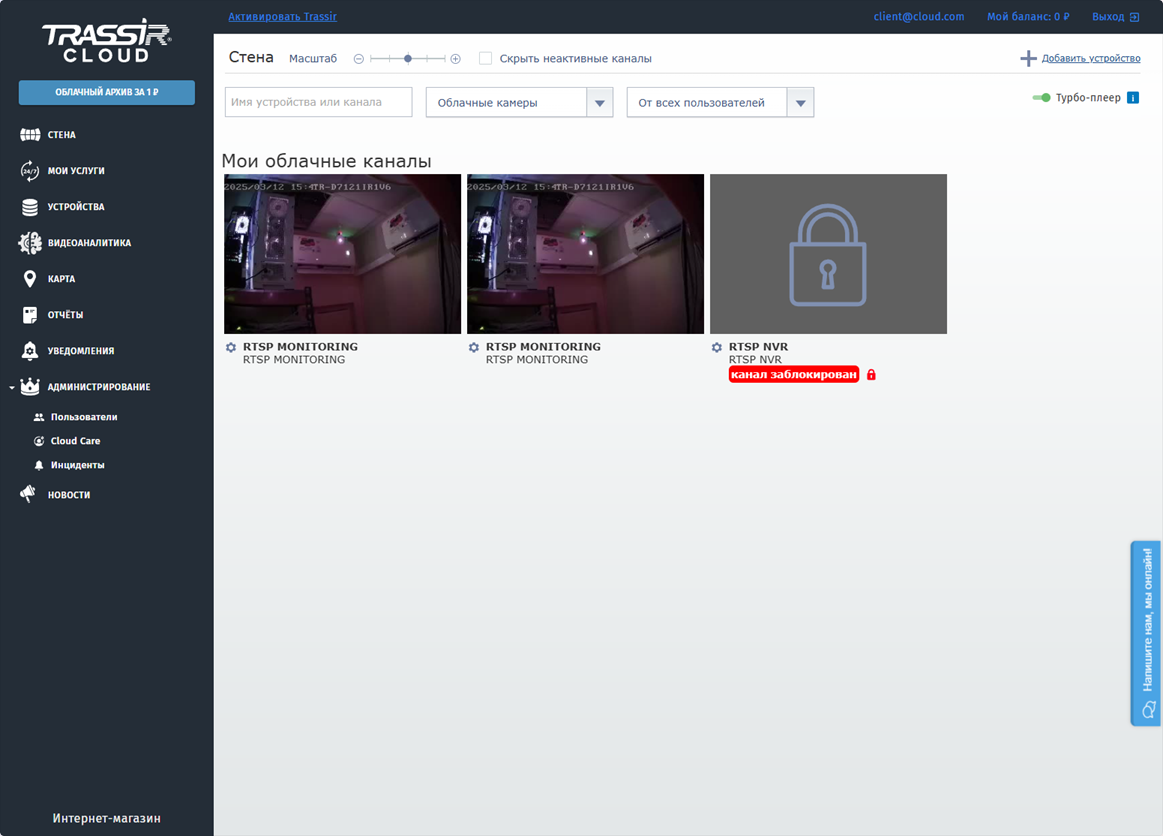Open the Карта map pin icon
Screen dimensions: 1163x836
pos(30,279)
